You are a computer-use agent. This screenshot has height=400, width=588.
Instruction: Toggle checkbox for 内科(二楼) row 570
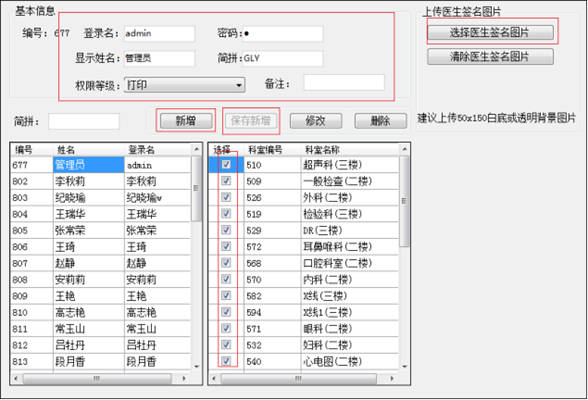[226, 279]
